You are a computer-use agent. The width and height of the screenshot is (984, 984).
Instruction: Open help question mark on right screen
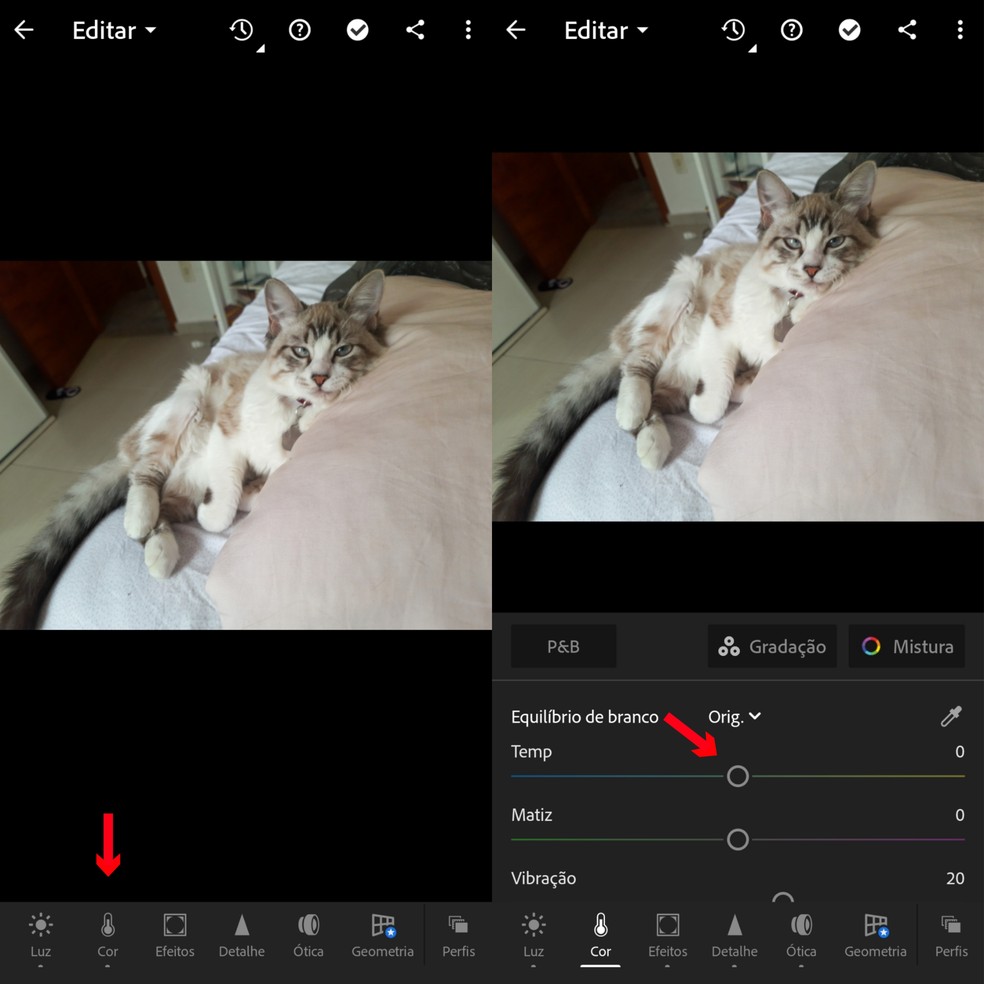791,29
